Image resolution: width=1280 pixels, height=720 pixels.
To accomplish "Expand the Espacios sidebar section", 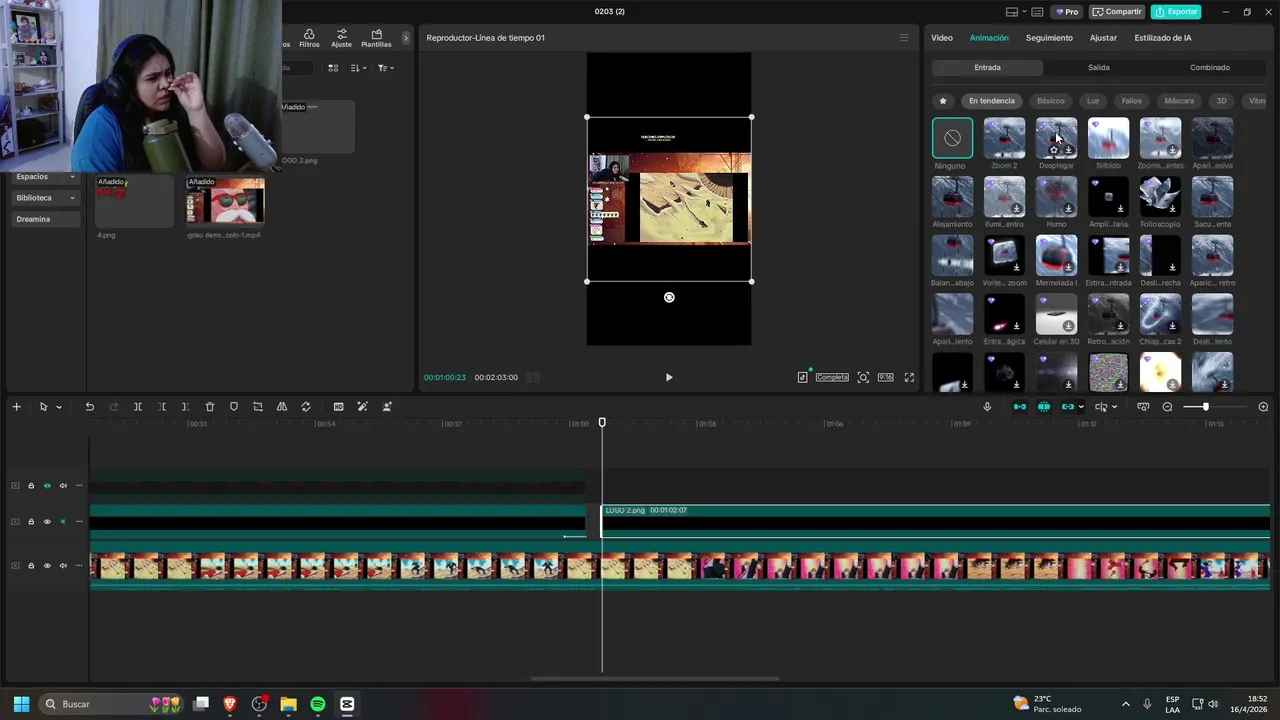I will click(x=72, y=177).
